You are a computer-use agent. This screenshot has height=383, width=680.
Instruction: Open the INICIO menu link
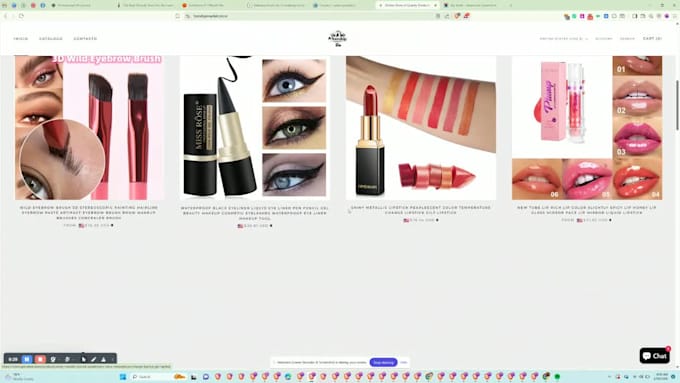coord(20,39)
